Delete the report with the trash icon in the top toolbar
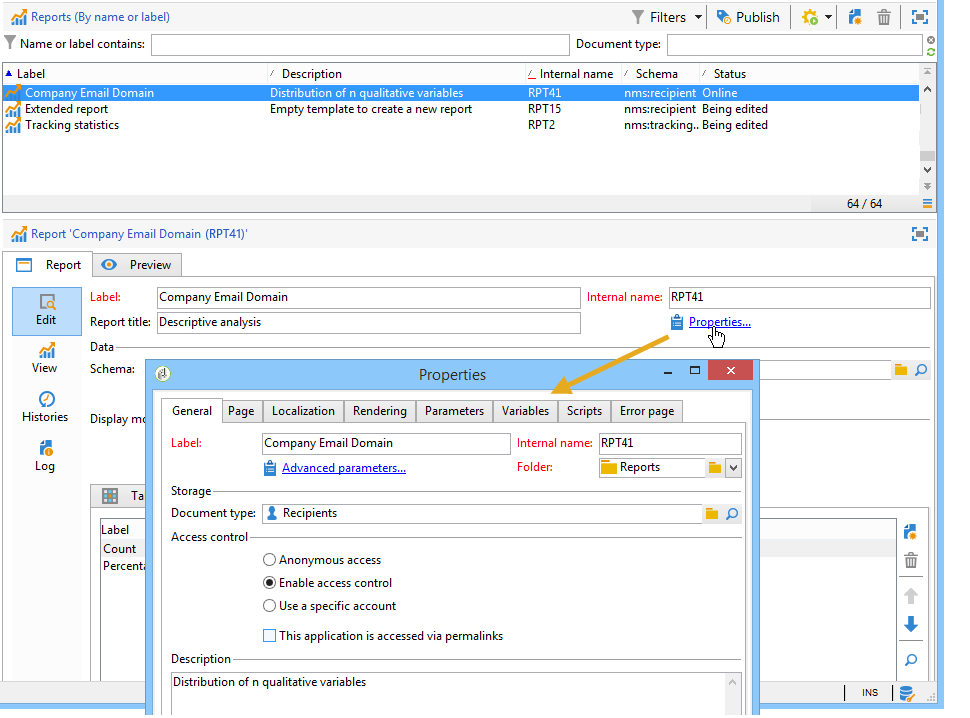Screen dimensions: 970x718 (x=883, y=17)
